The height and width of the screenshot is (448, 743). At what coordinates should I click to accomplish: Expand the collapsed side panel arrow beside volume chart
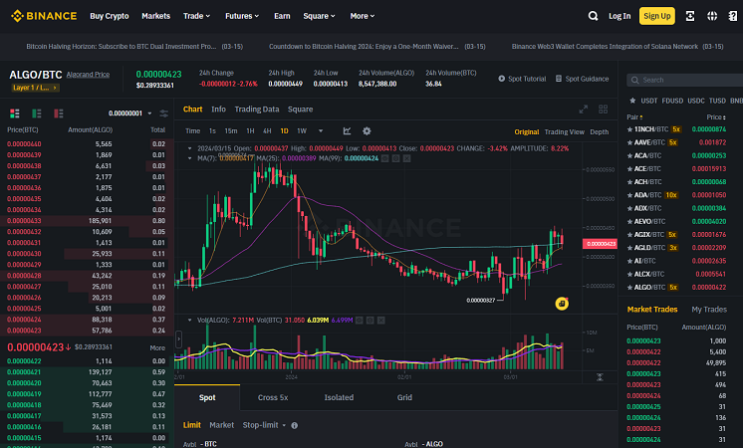(x=179, y=339)
